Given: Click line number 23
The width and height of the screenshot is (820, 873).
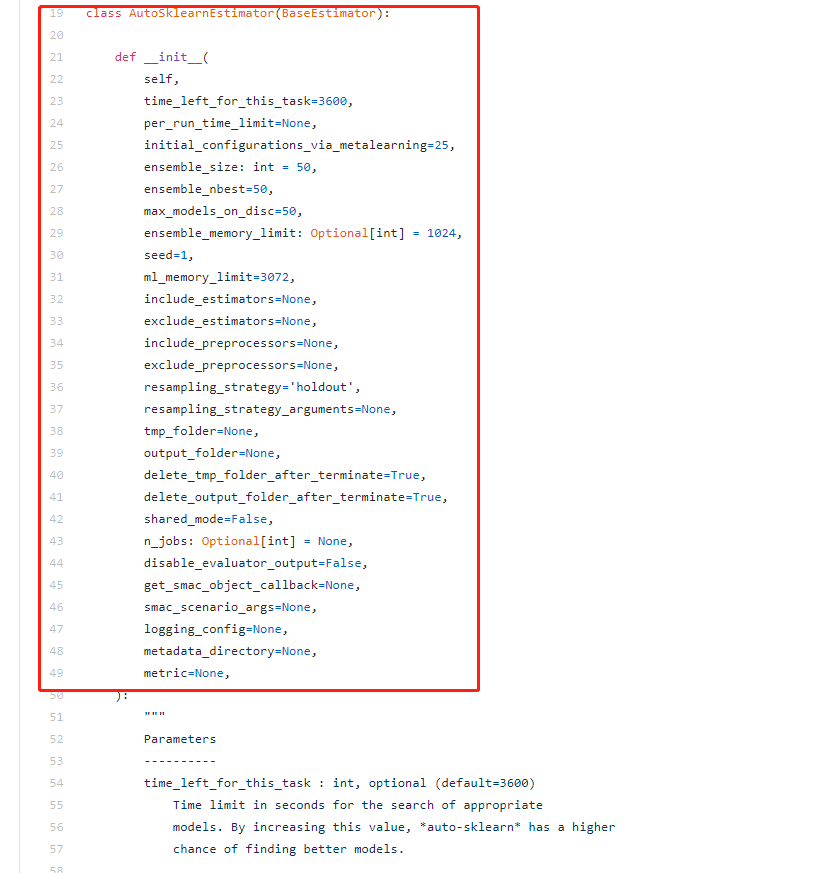Looking at the screenshot, I should pyautogui.click(x=56, y=101).
